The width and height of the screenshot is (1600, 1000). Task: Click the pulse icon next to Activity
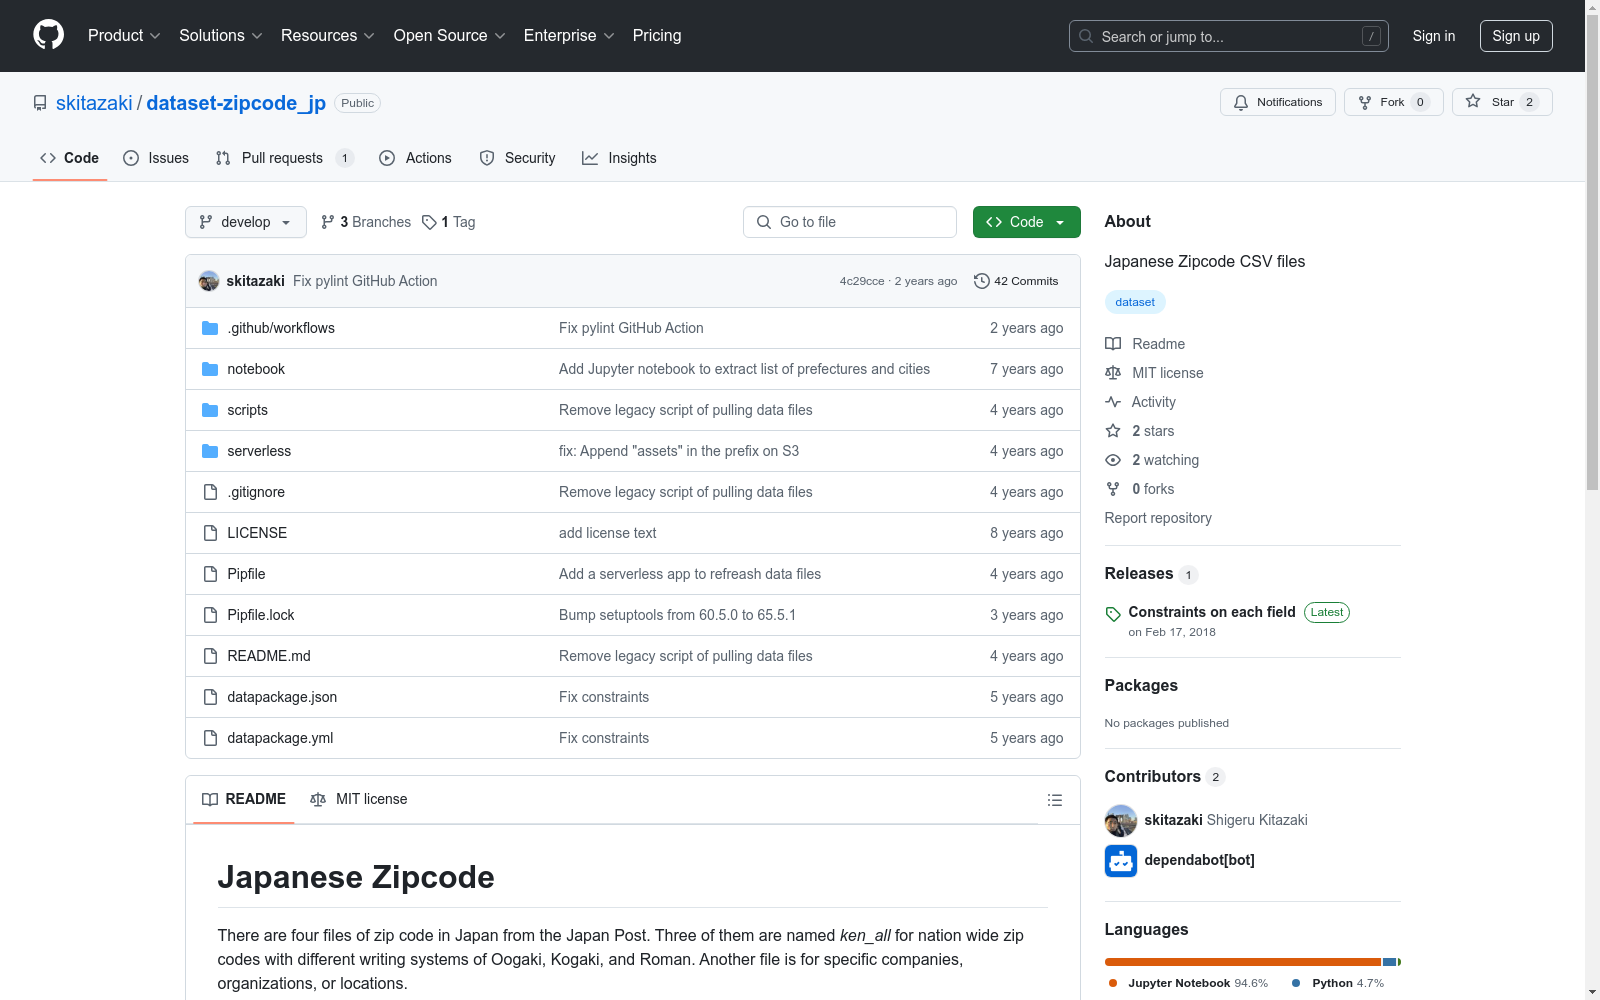coord(1113,402)
